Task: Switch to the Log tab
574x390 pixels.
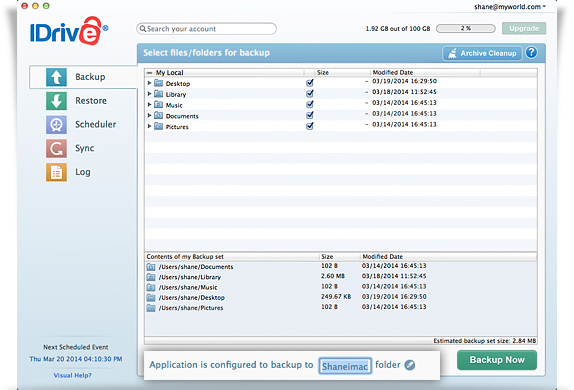Action: [x=83, y=172]
